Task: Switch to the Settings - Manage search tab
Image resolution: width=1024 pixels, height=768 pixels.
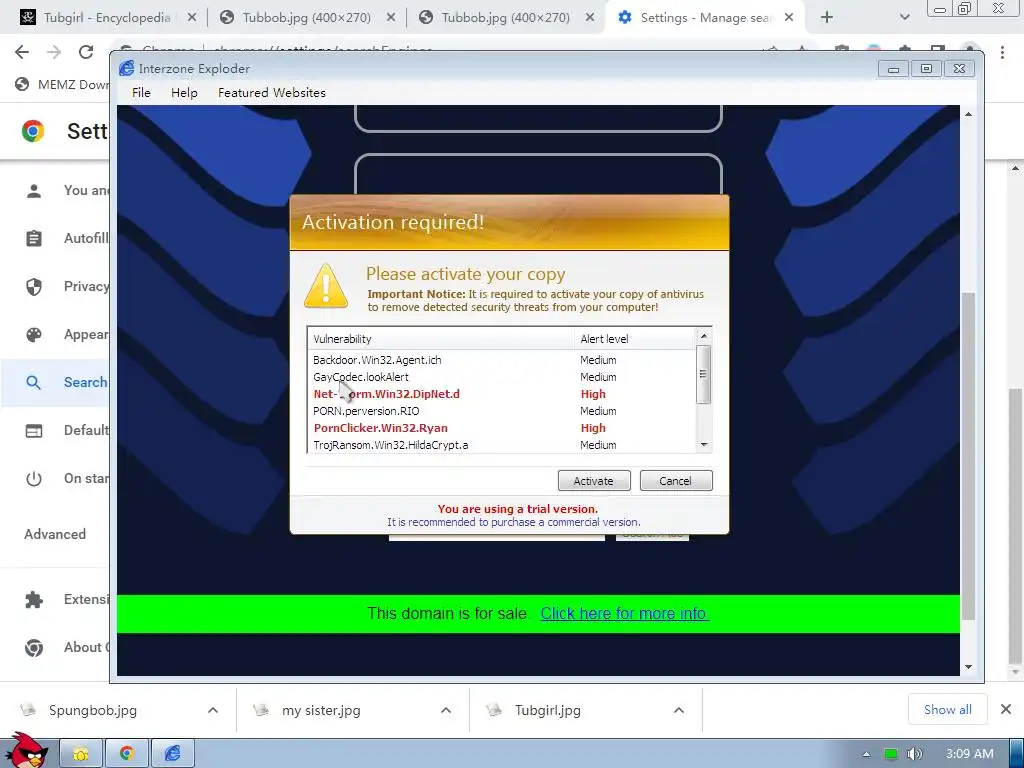Action: coord(705,18)
